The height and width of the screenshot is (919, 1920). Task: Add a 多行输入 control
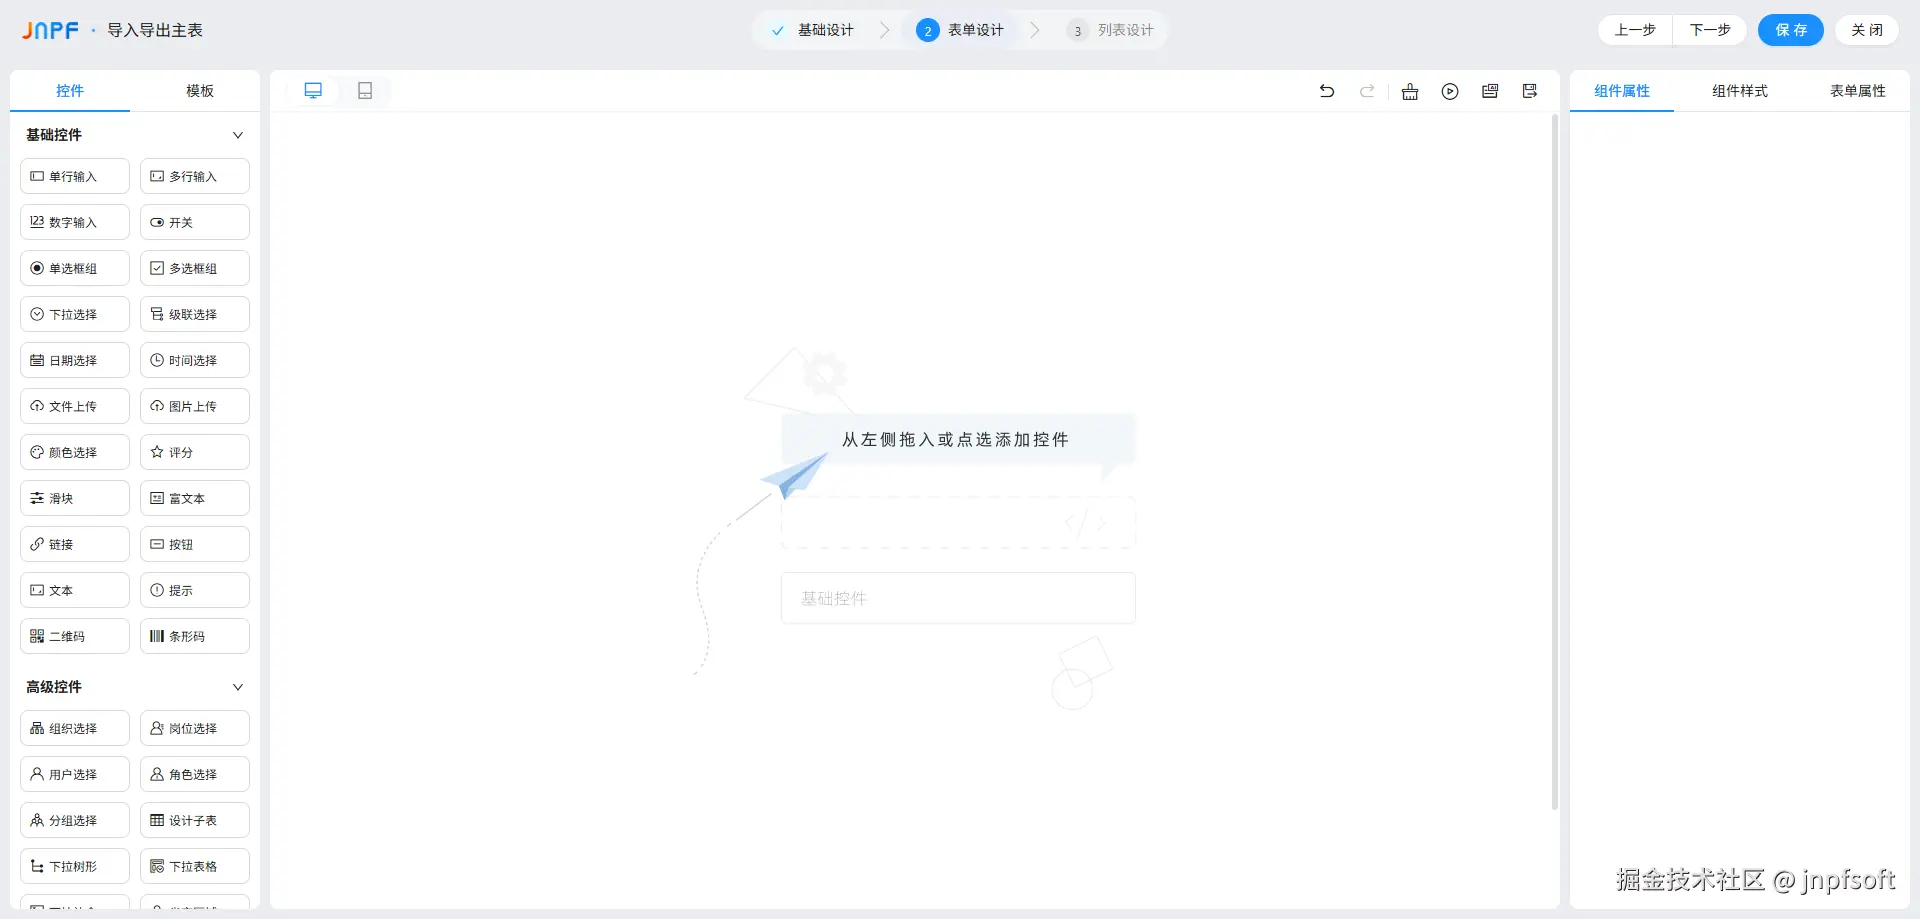(195, 176)
